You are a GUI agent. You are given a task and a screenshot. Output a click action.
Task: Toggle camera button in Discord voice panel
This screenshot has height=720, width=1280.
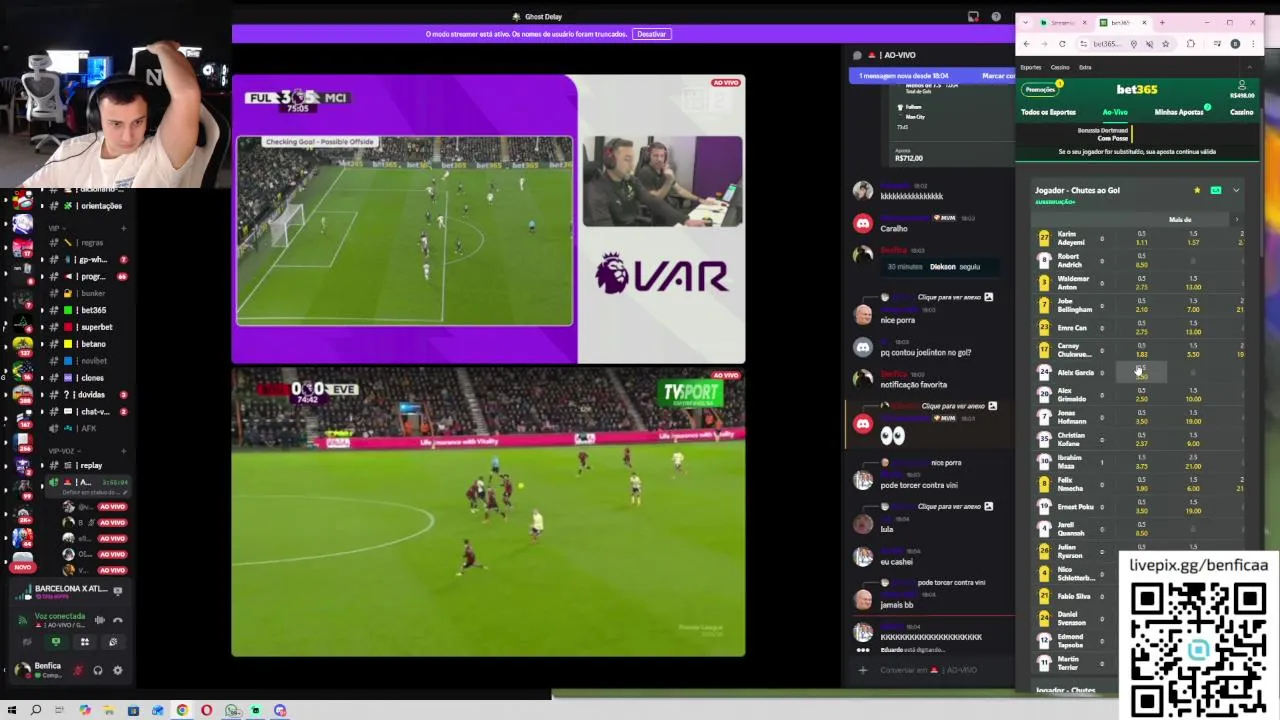pyautogui.click(x=27, y=642)
